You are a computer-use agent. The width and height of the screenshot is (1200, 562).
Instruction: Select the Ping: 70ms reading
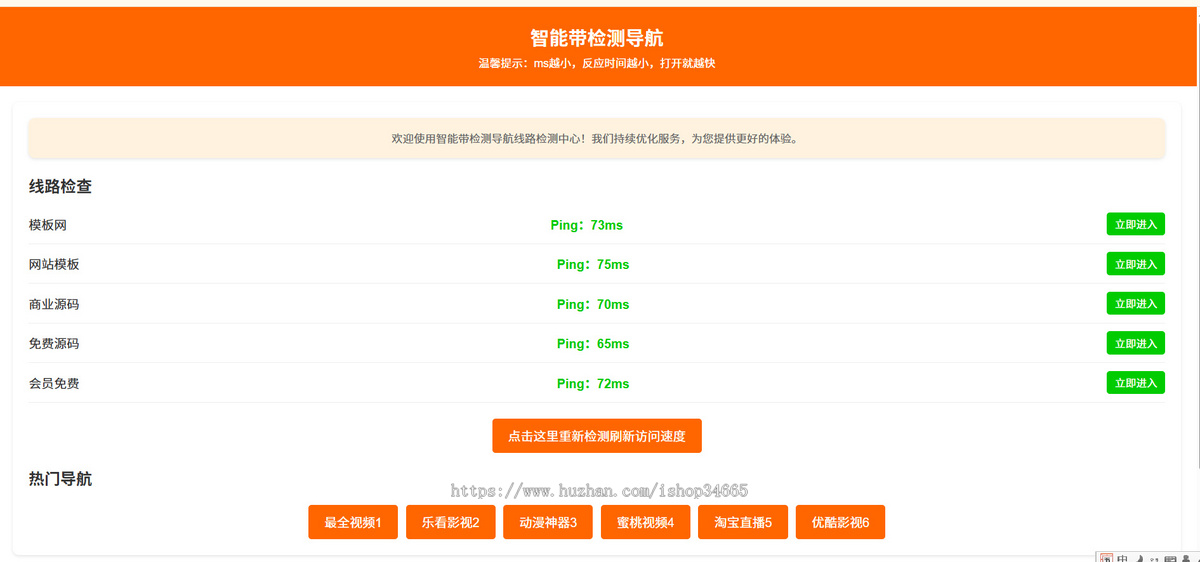[593, 304]
